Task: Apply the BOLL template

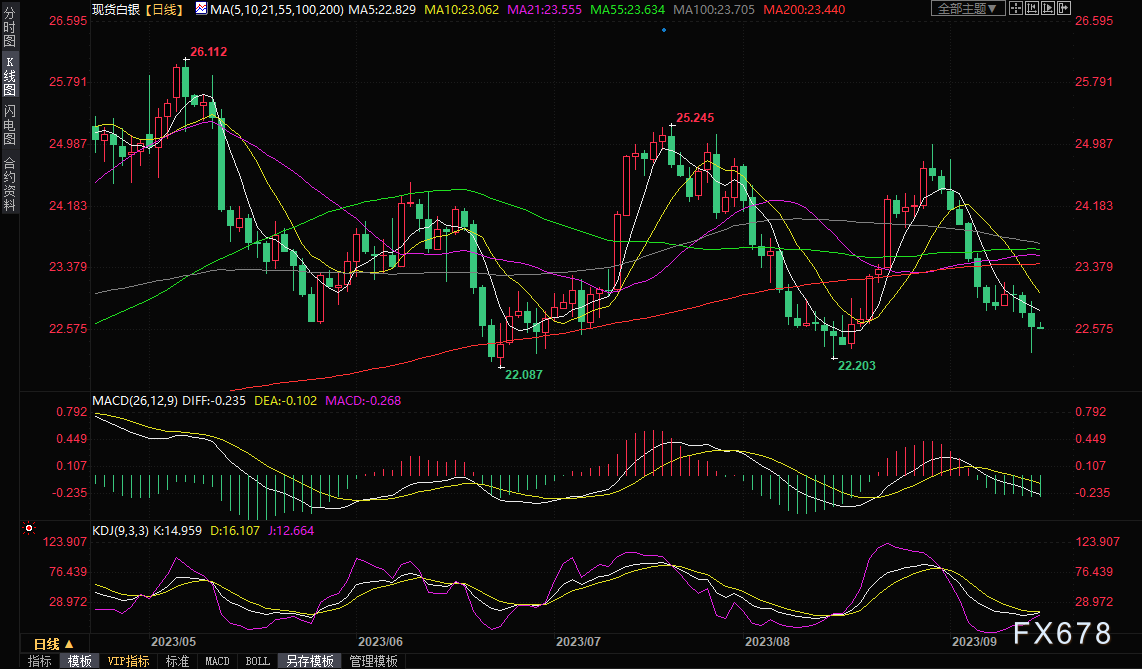Action: (x=257, y=661)
